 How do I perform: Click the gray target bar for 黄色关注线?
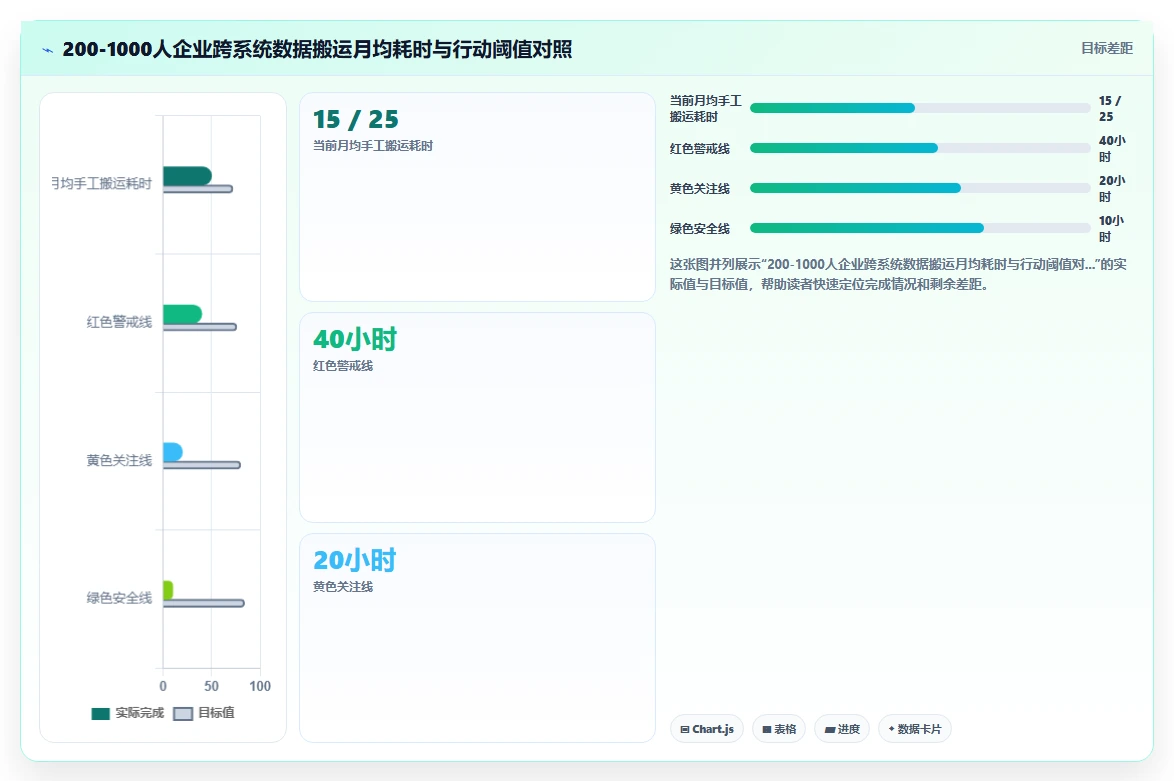coord(201,465)
